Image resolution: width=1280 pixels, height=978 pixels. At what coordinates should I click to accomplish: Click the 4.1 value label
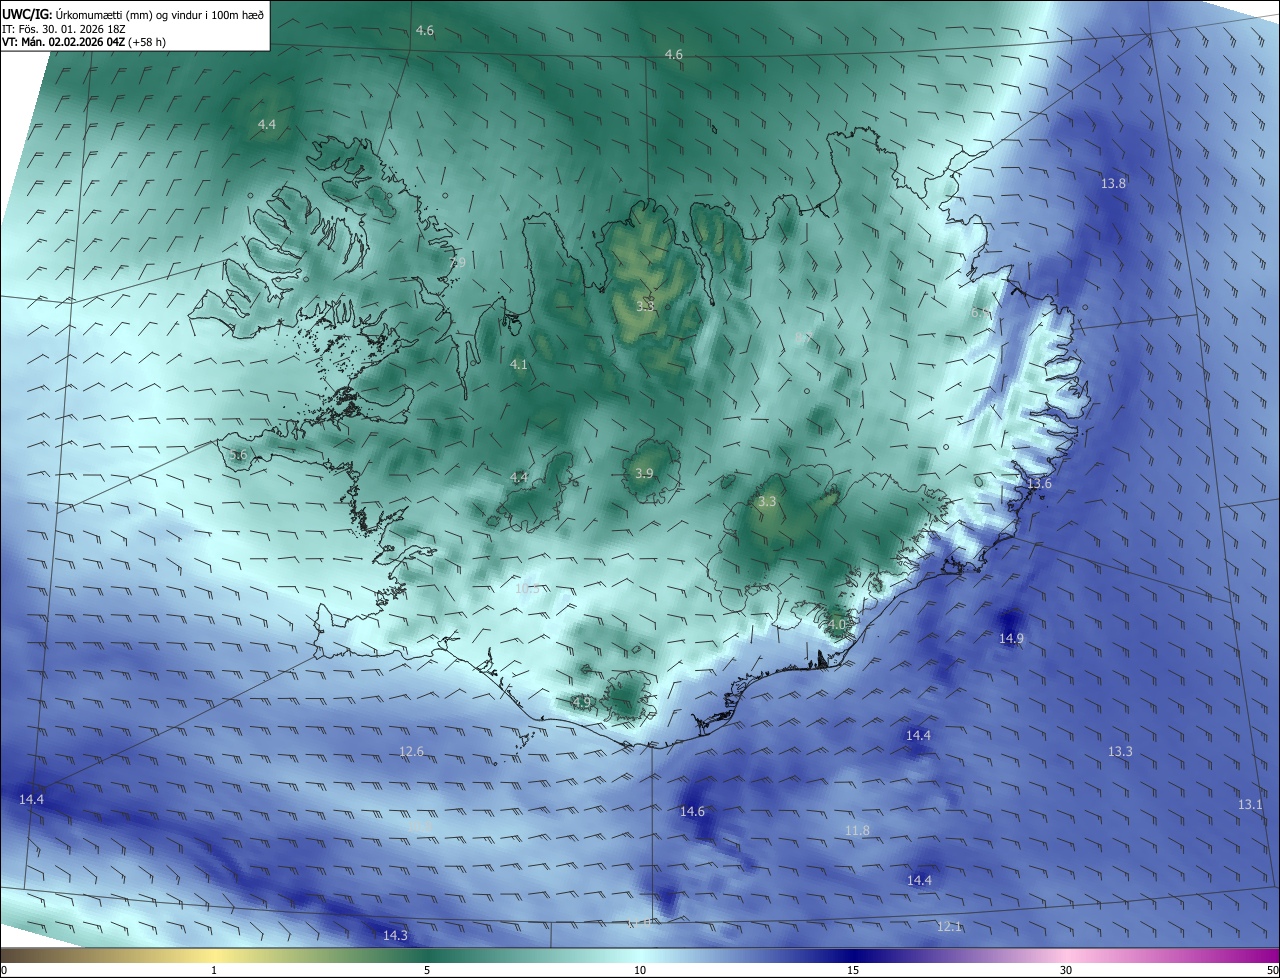tap(518, 365)
